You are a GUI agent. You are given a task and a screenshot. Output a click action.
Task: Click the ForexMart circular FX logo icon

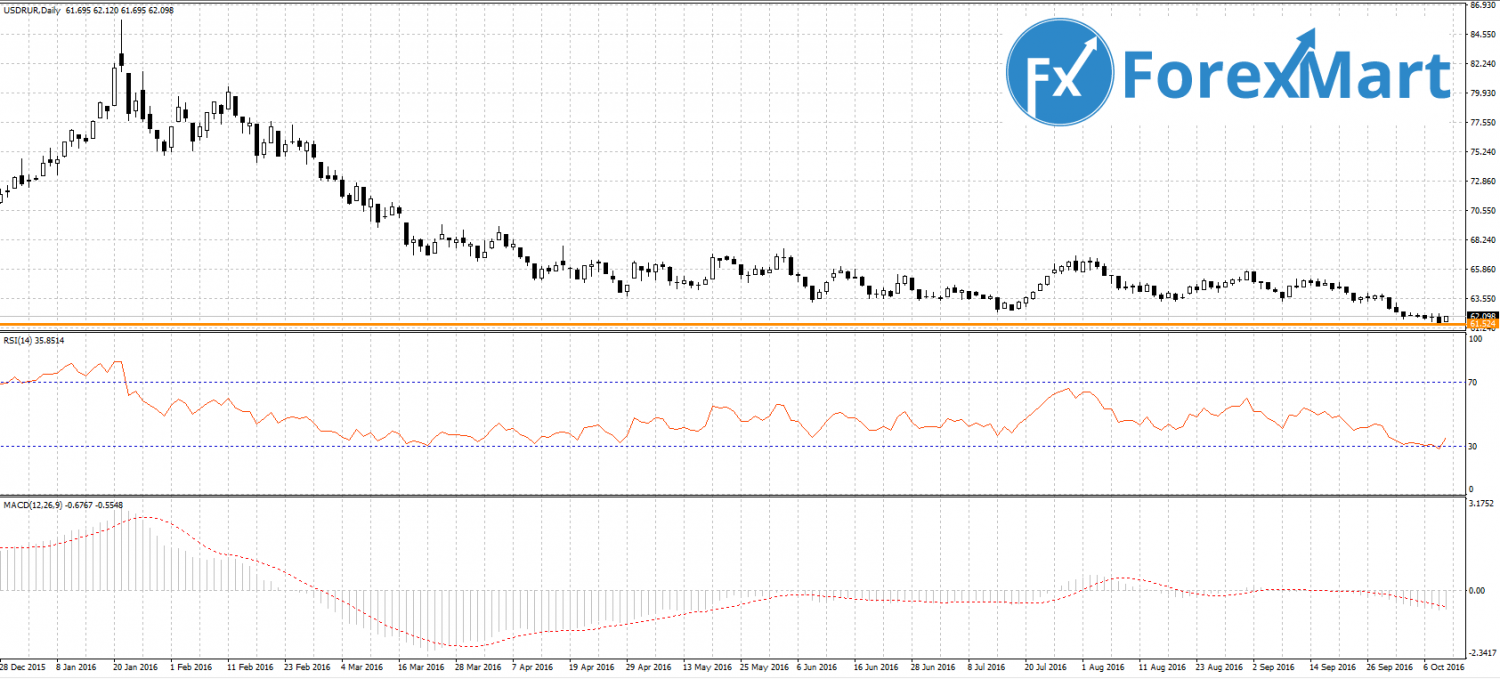(x=1060, y=73)
